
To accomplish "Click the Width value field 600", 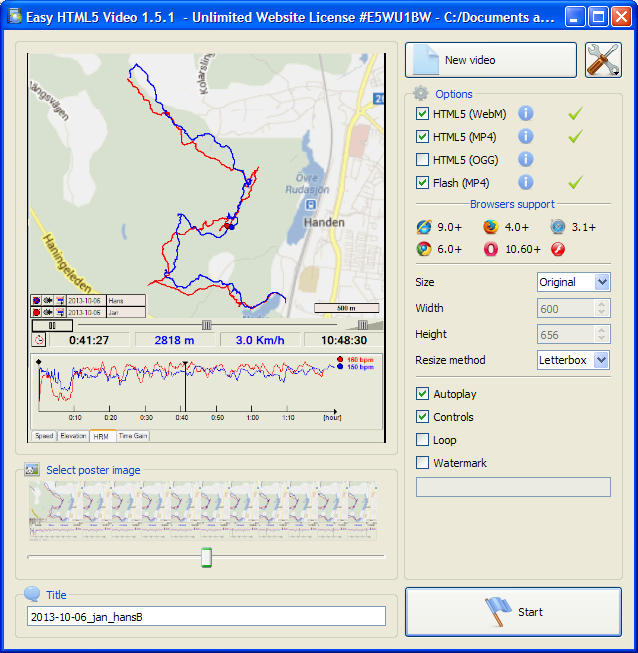I will click(566, 309).
